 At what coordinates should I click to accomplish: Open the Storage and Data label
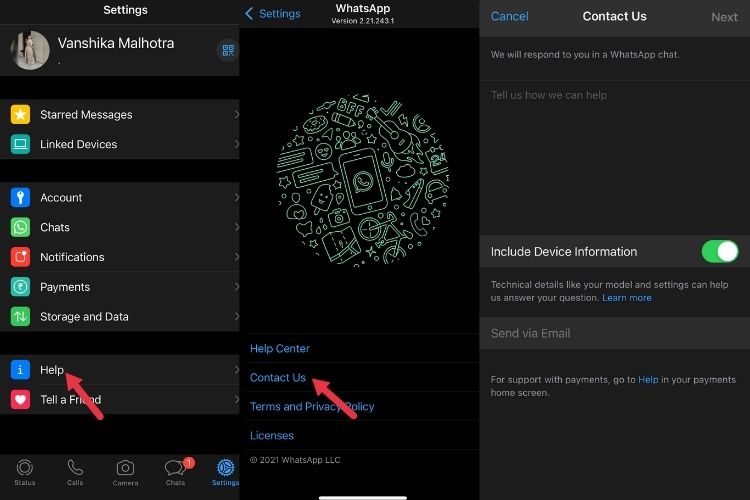tap(84, 317)
